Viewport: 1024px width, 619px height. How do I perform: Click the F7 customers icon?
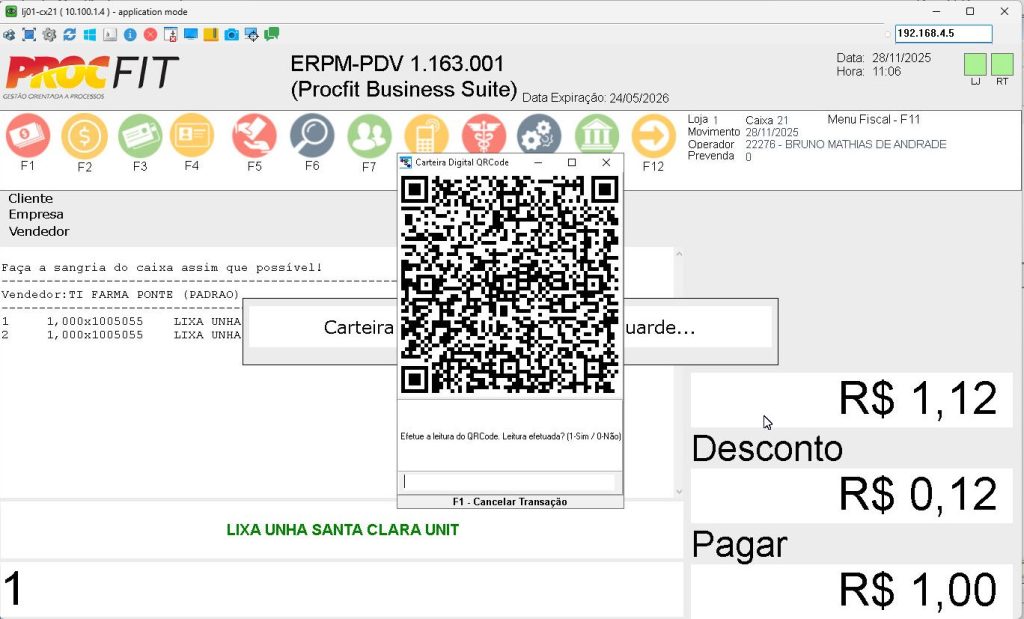(369, 135)
